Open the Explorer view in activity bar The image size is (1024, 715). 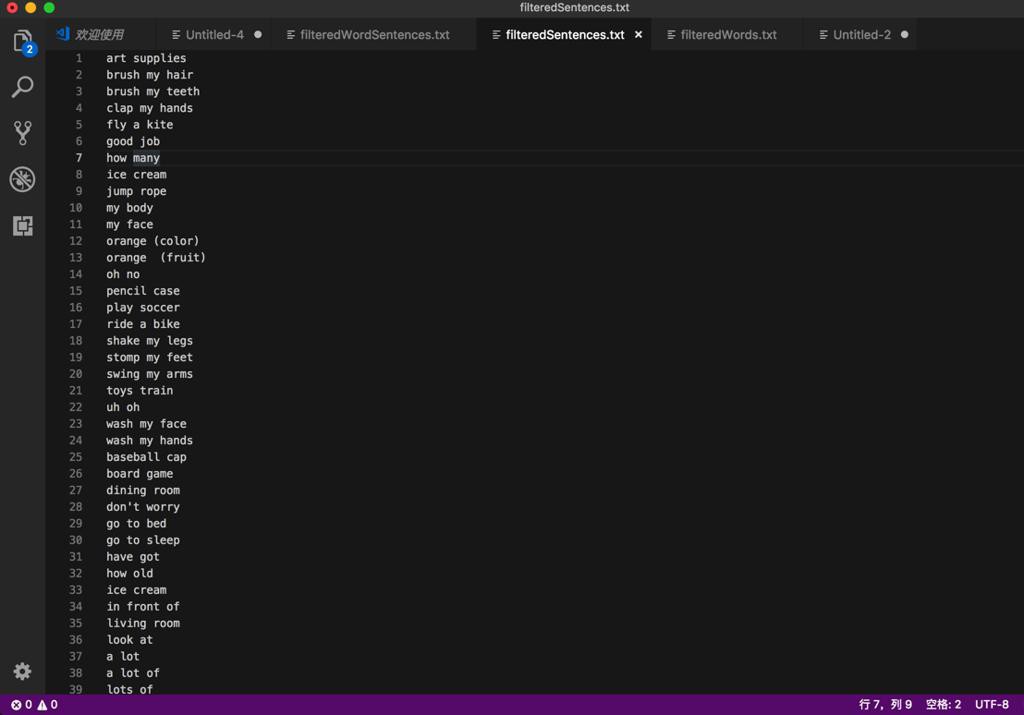23,42
